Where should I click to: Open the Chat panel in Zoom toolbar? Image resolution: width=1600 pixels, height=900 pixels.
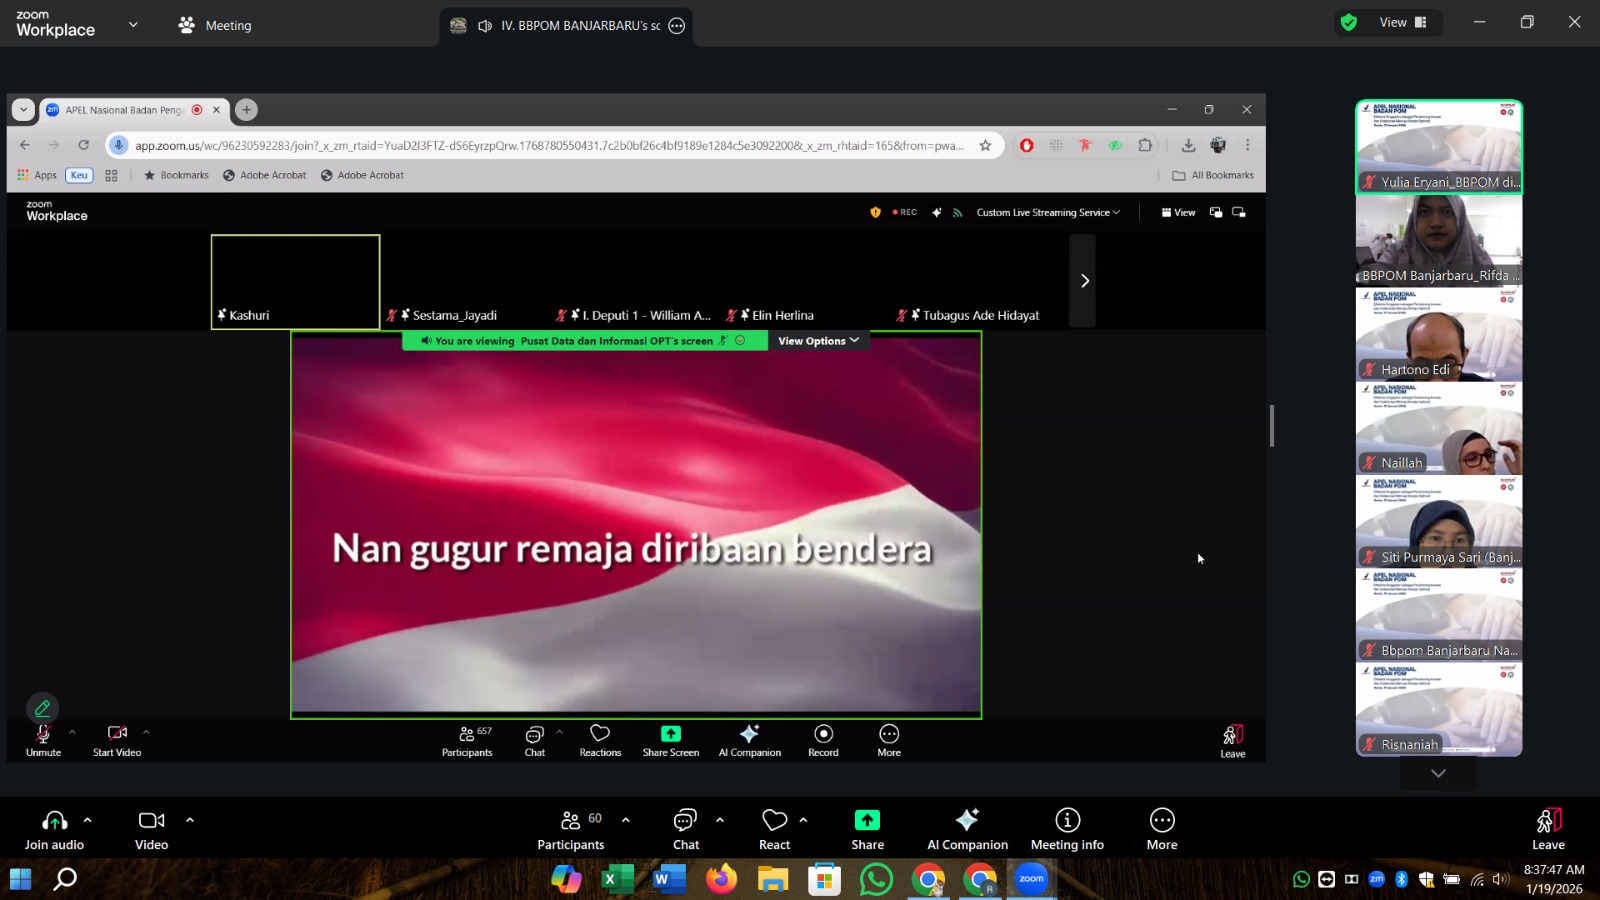coord(685,830)
